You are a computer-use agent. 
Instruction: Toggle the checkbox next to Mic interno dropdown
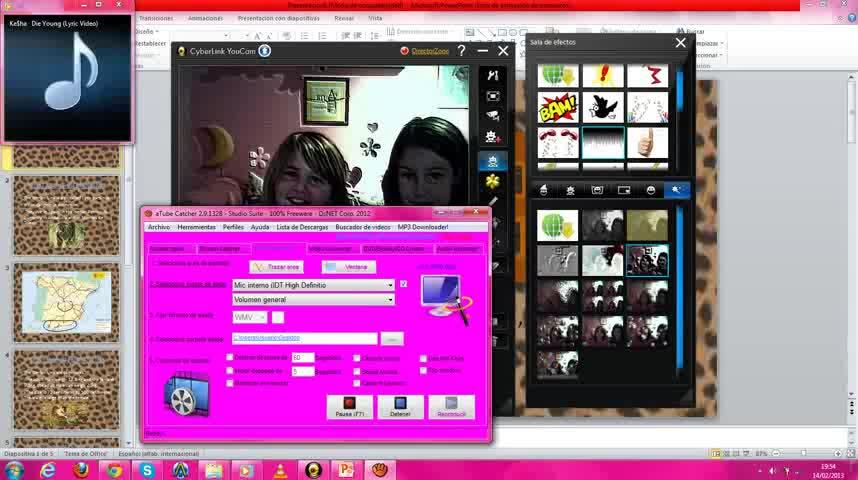(403, 284)
